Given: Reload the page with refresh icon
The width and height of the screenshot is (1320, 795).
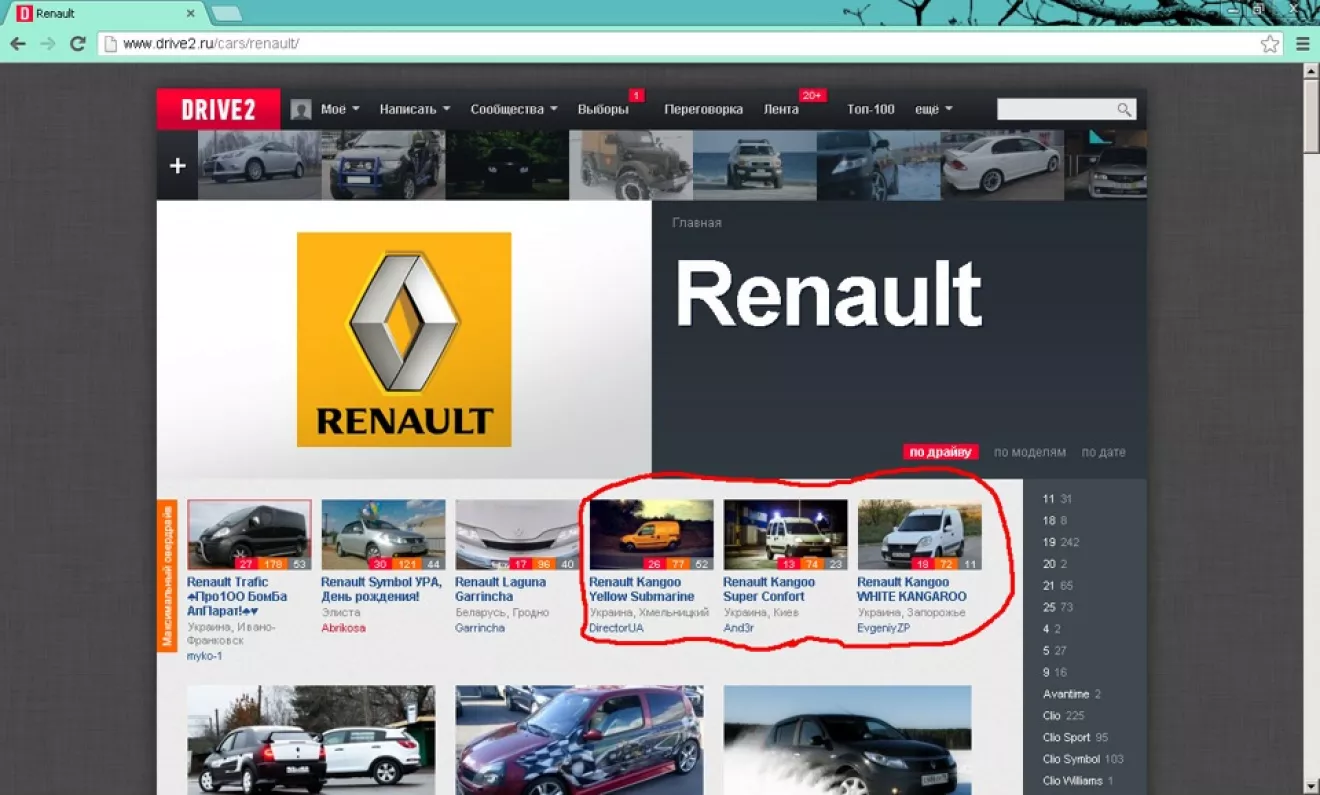Looking at the screenshot, I should point(77,44).
